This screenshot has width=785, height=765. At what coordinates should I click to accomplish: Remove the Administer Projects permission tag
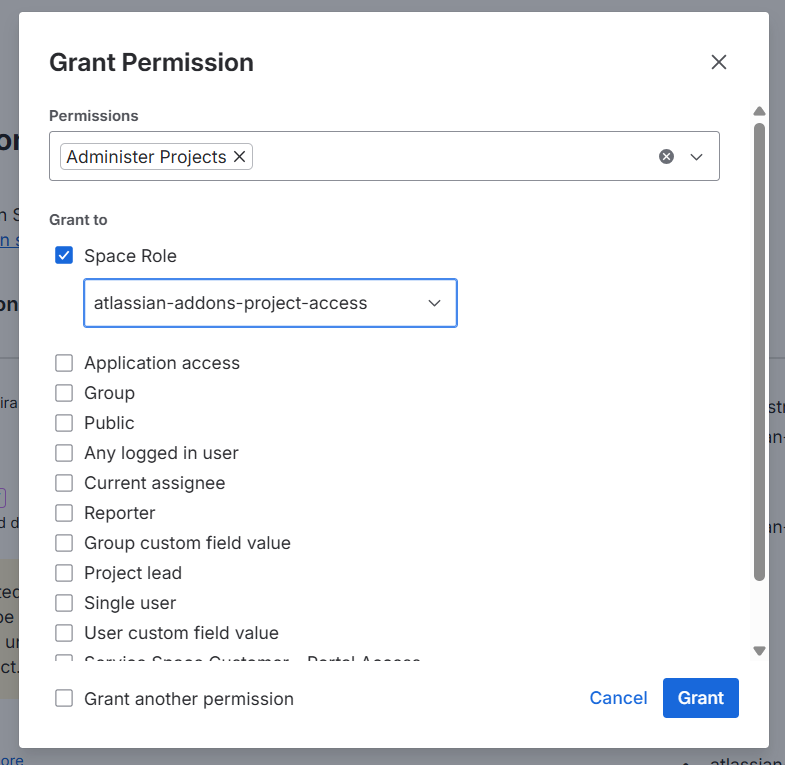click(239, 157)
